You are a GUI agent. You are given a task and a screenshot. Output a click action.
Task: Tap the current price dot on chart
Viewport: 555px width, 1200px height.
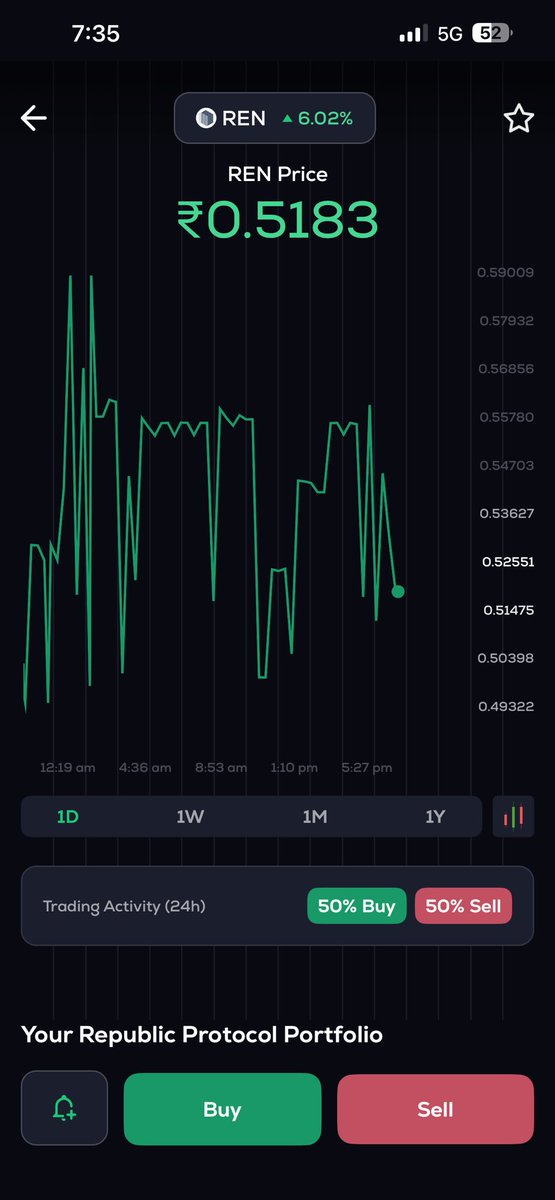point(398,591)
